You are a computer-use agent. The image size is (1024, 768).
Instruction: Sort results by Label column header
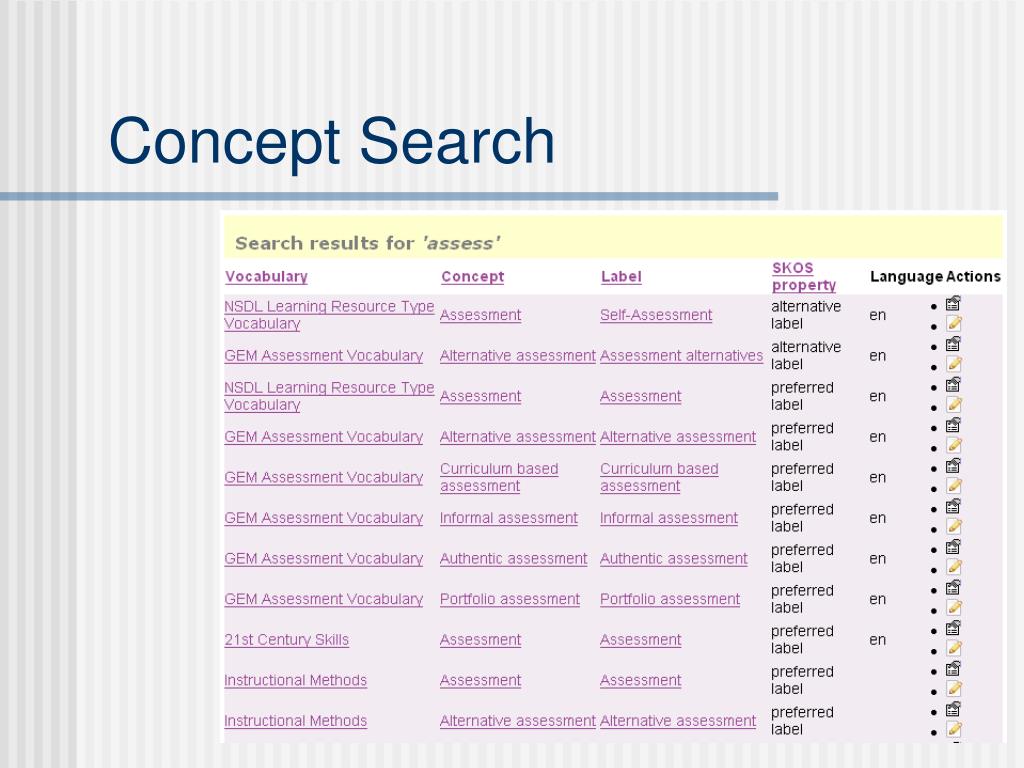[x=621, y=276]
